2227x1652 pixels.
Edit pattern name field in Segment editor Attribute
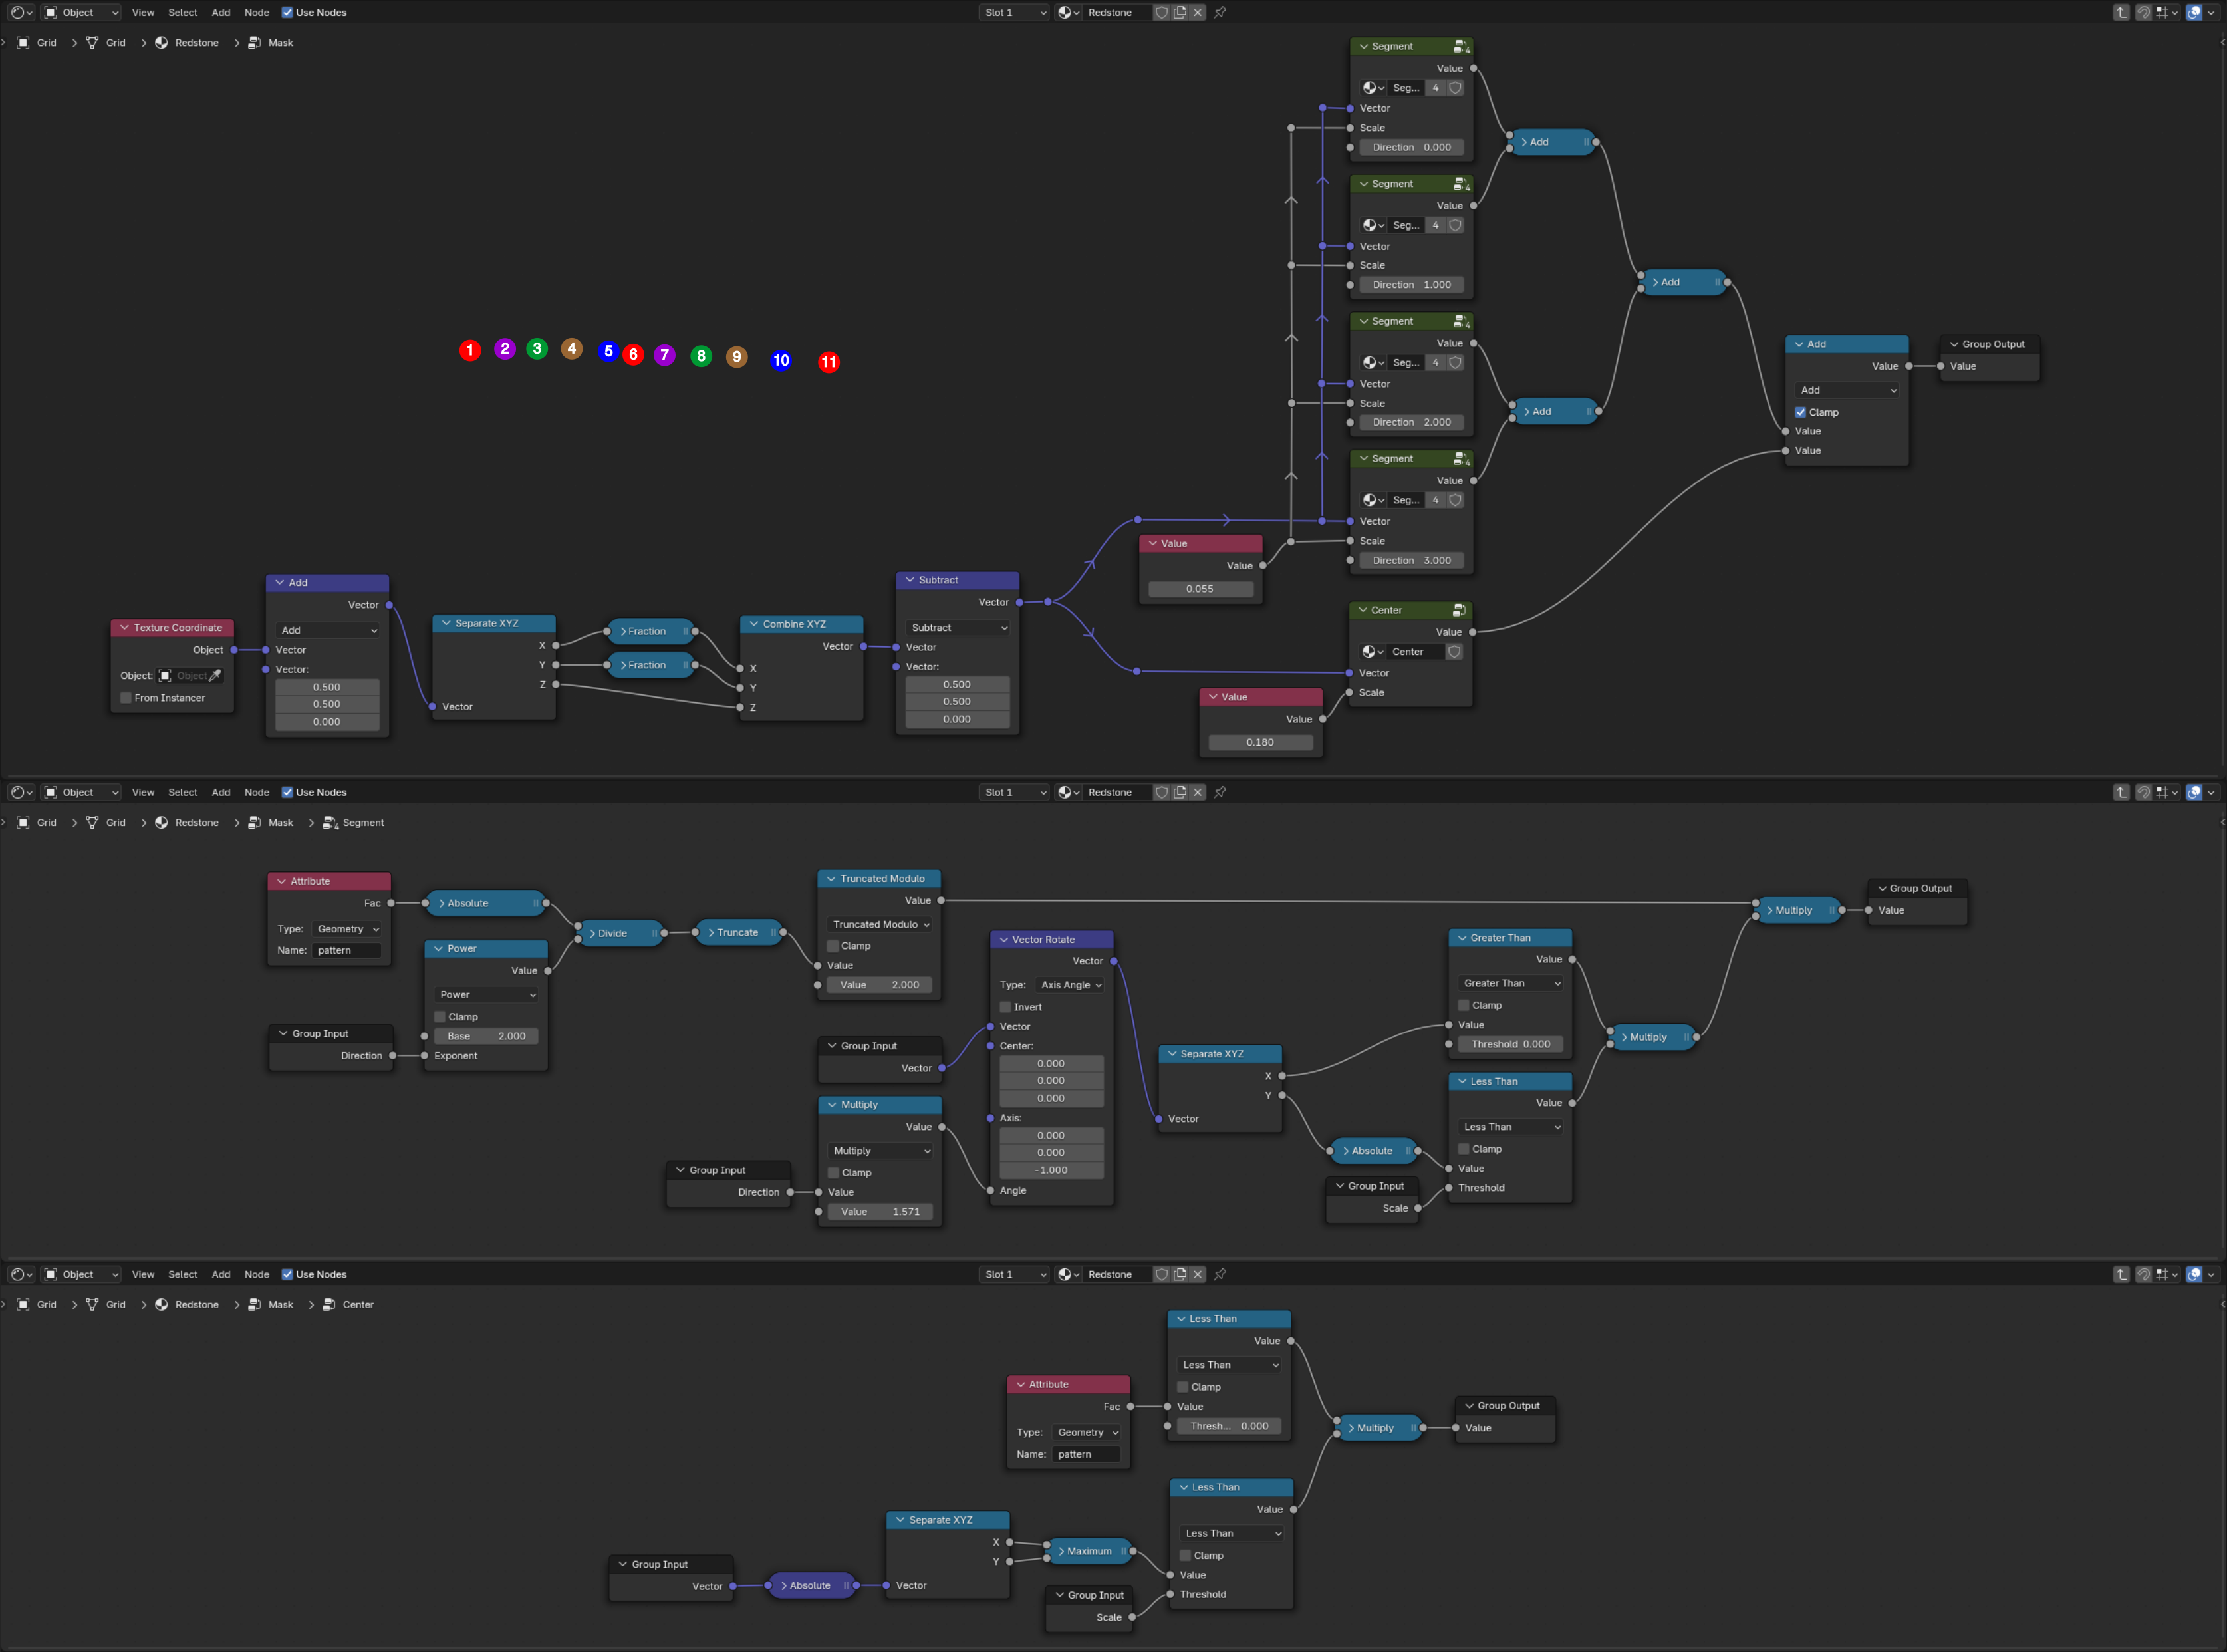coord(346,950)
